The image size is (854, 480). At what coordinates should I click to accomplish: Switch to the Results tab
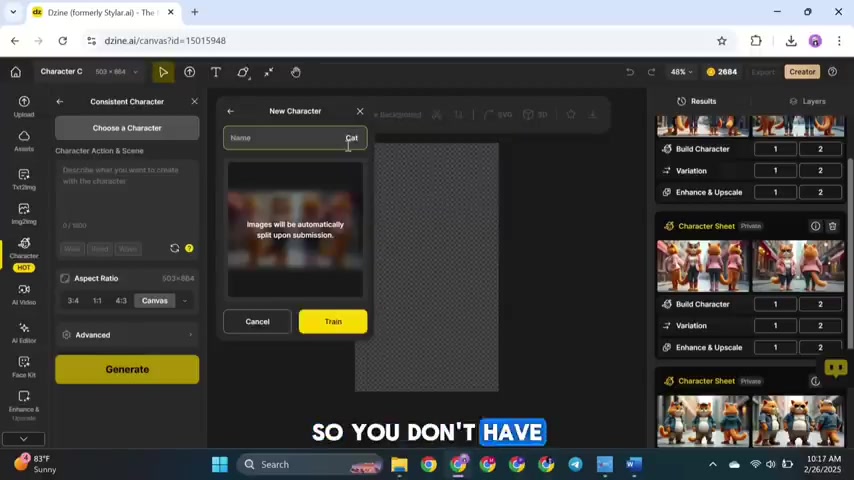tap(697, 101)
